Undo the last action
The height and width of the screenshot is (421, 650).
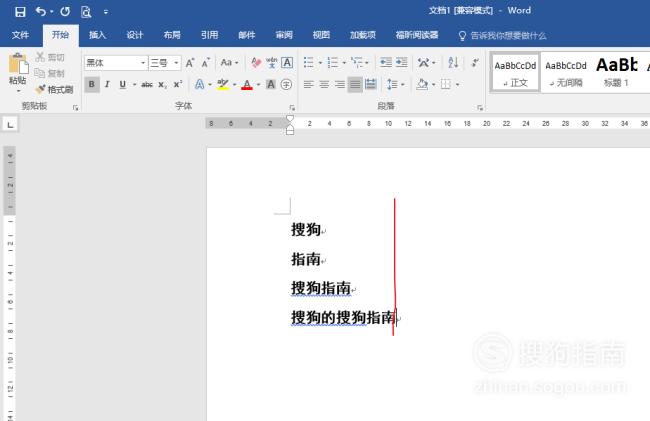pyautogui.click(x=41, y=12)
